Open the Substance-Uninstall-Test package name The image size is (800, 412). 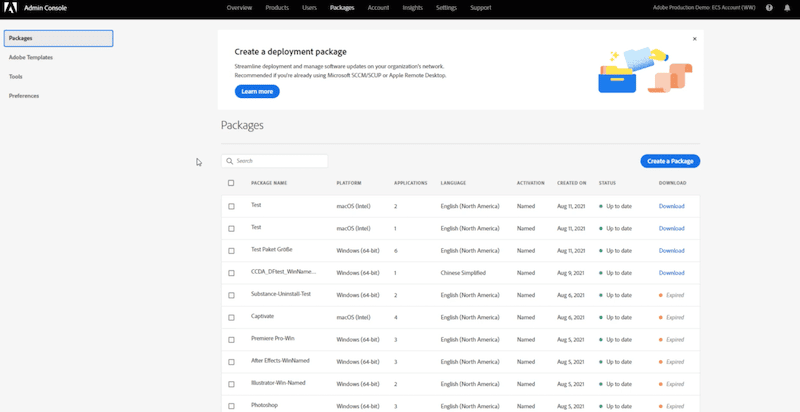[281, 294]
